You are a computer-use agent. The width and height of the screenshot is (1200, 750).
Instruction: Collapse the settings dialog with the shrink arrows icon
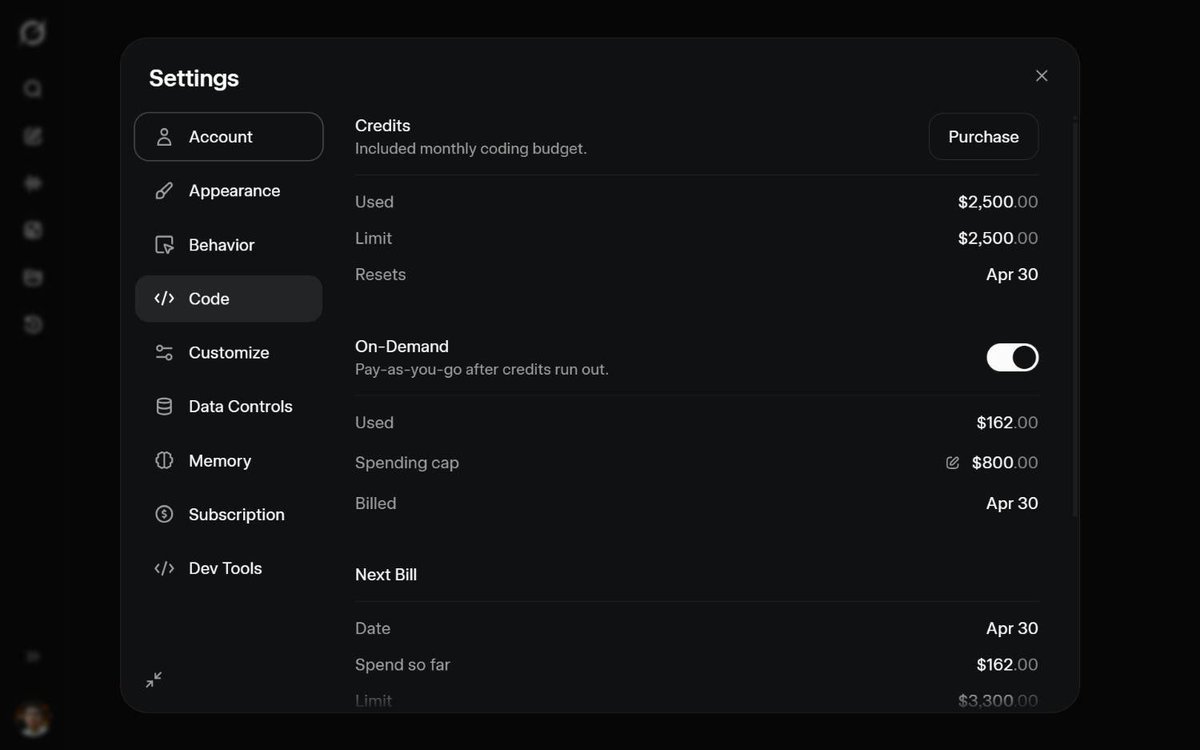coord(154,680)
